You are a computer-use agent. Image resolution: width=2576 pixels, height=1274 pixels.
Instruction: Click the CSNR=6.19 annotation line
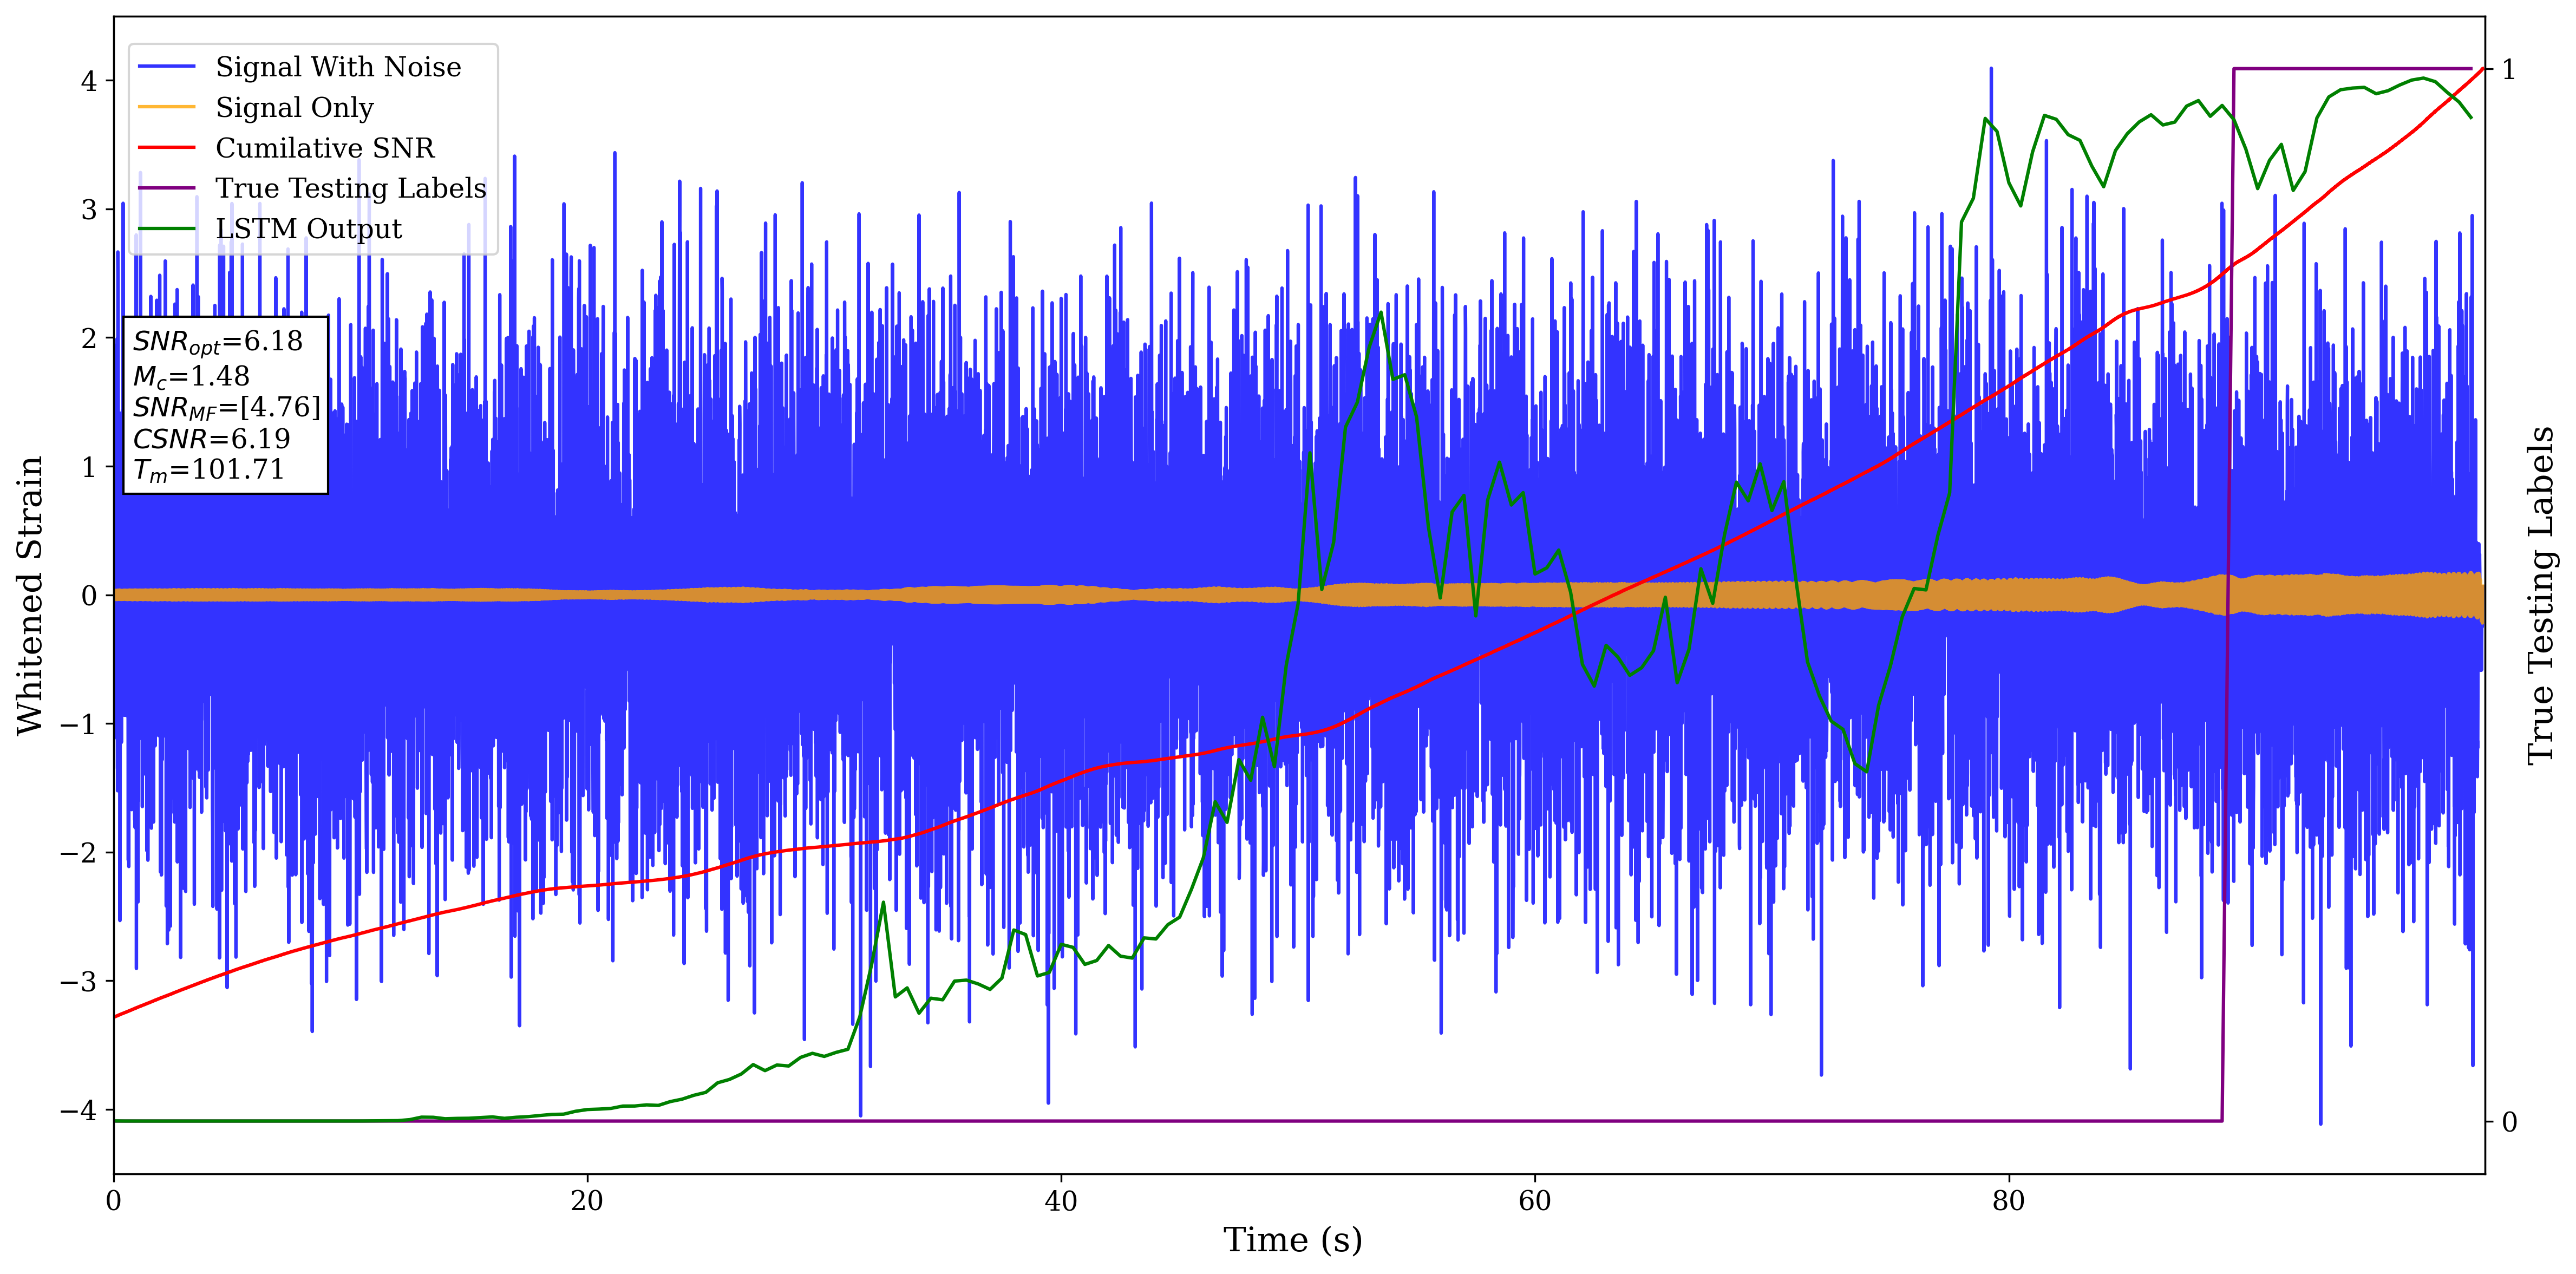211,439
